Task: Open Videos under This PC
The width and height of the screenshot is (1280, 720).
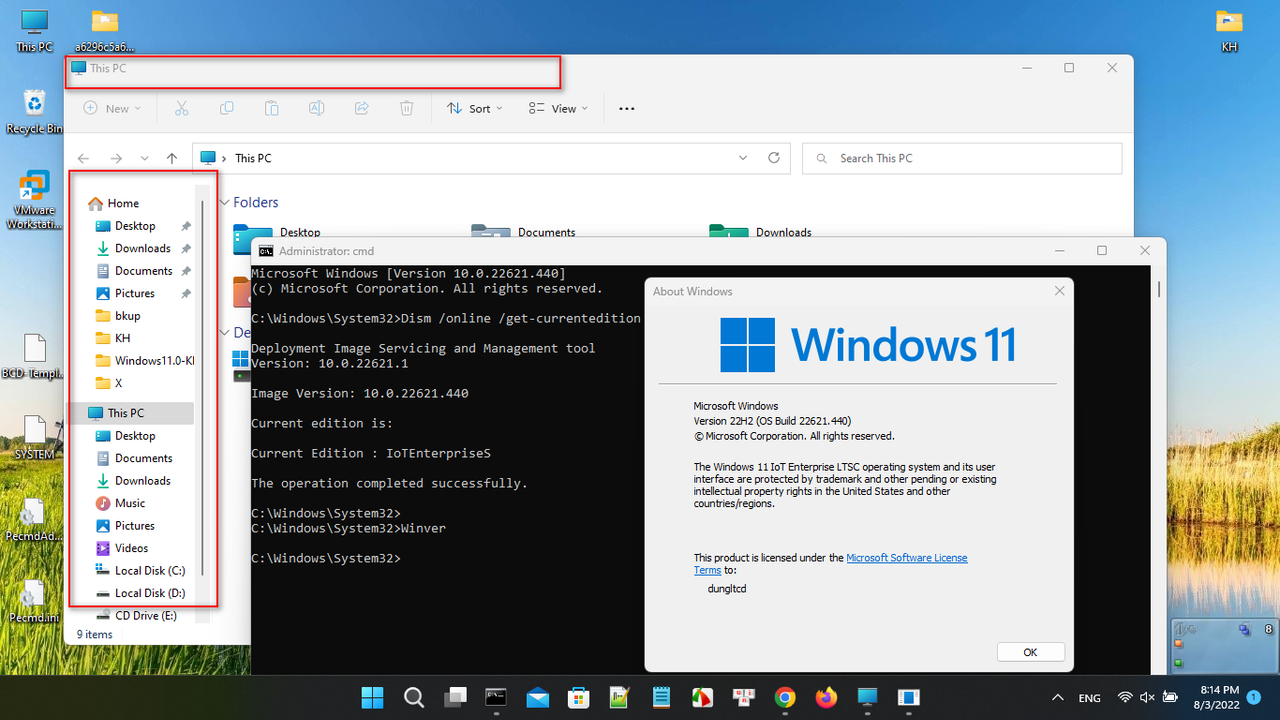Action: (x=131, y=548)
